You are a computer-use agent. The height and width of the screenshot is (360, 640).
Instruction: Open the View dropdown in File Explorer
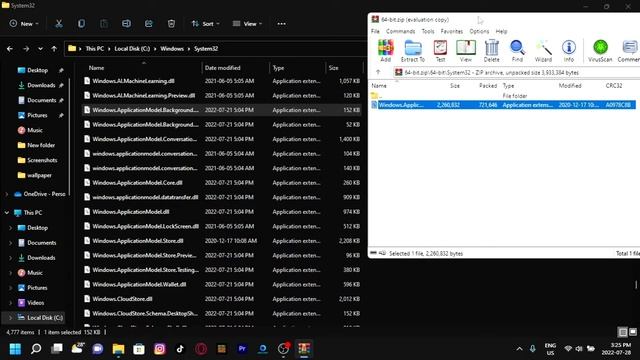coord(247,24)
